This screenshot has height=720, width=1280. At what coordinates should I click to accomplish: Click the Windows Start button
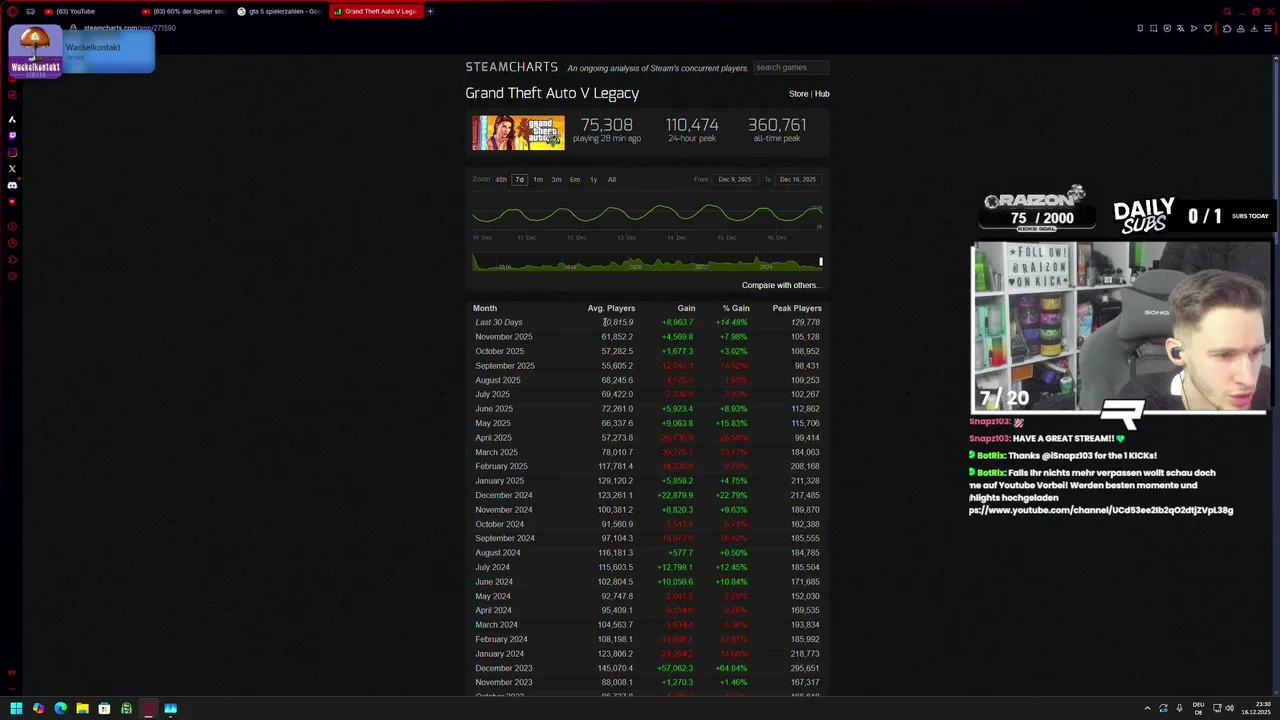(16, 708)
